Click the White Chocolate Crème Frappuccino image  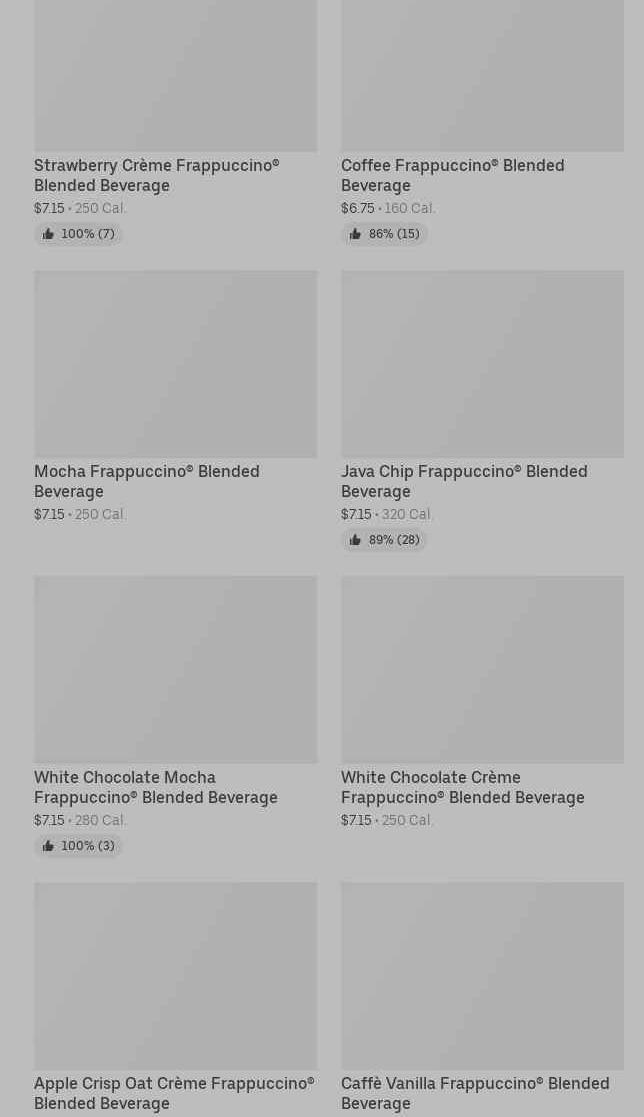click(482, 670)
